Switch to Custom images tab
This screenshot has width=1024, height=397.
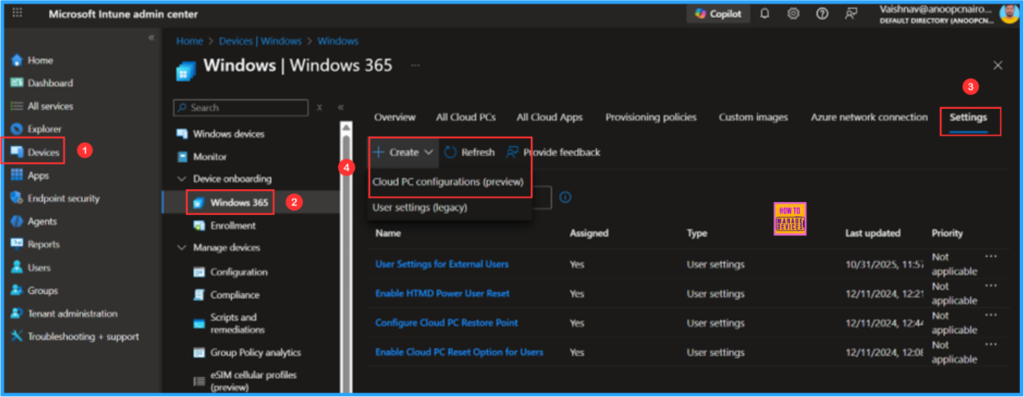[x=753, y=118]
